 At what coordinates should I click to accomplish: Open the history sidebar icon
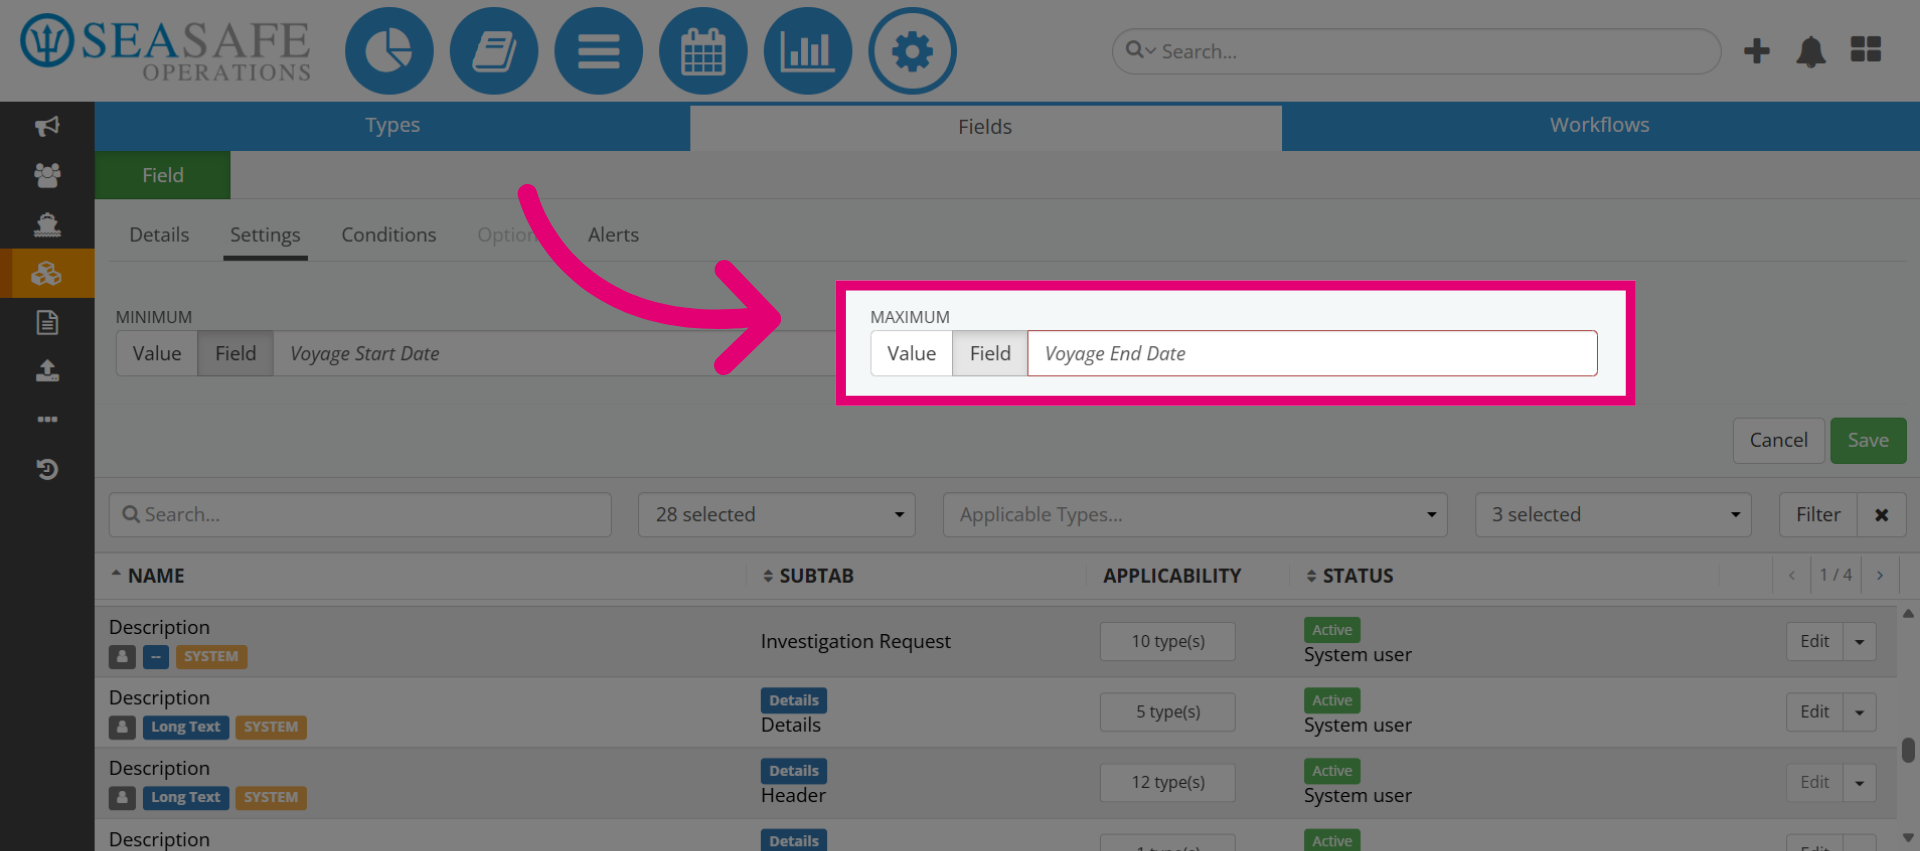[x=47, y=469]
